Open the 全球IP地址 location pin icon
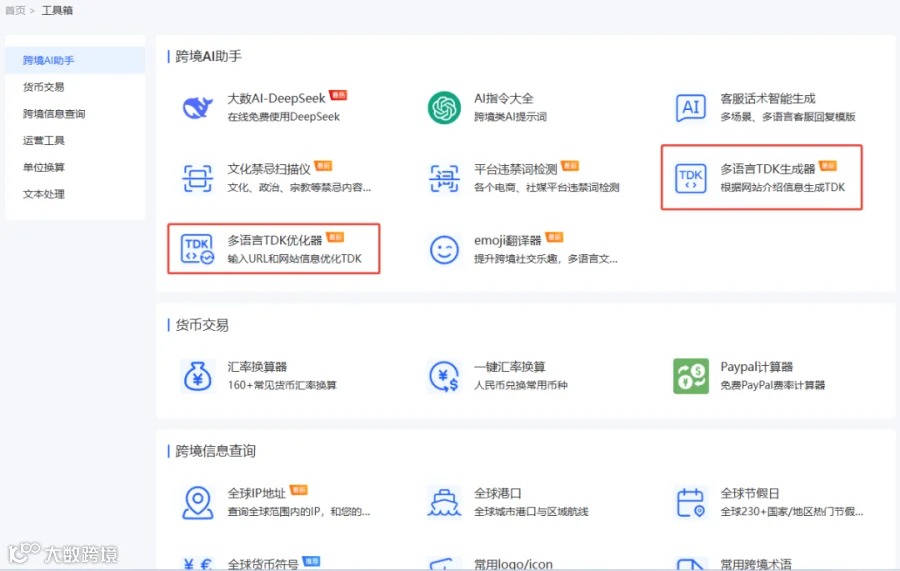Screen dimensions: 900x571 point(197,502)
